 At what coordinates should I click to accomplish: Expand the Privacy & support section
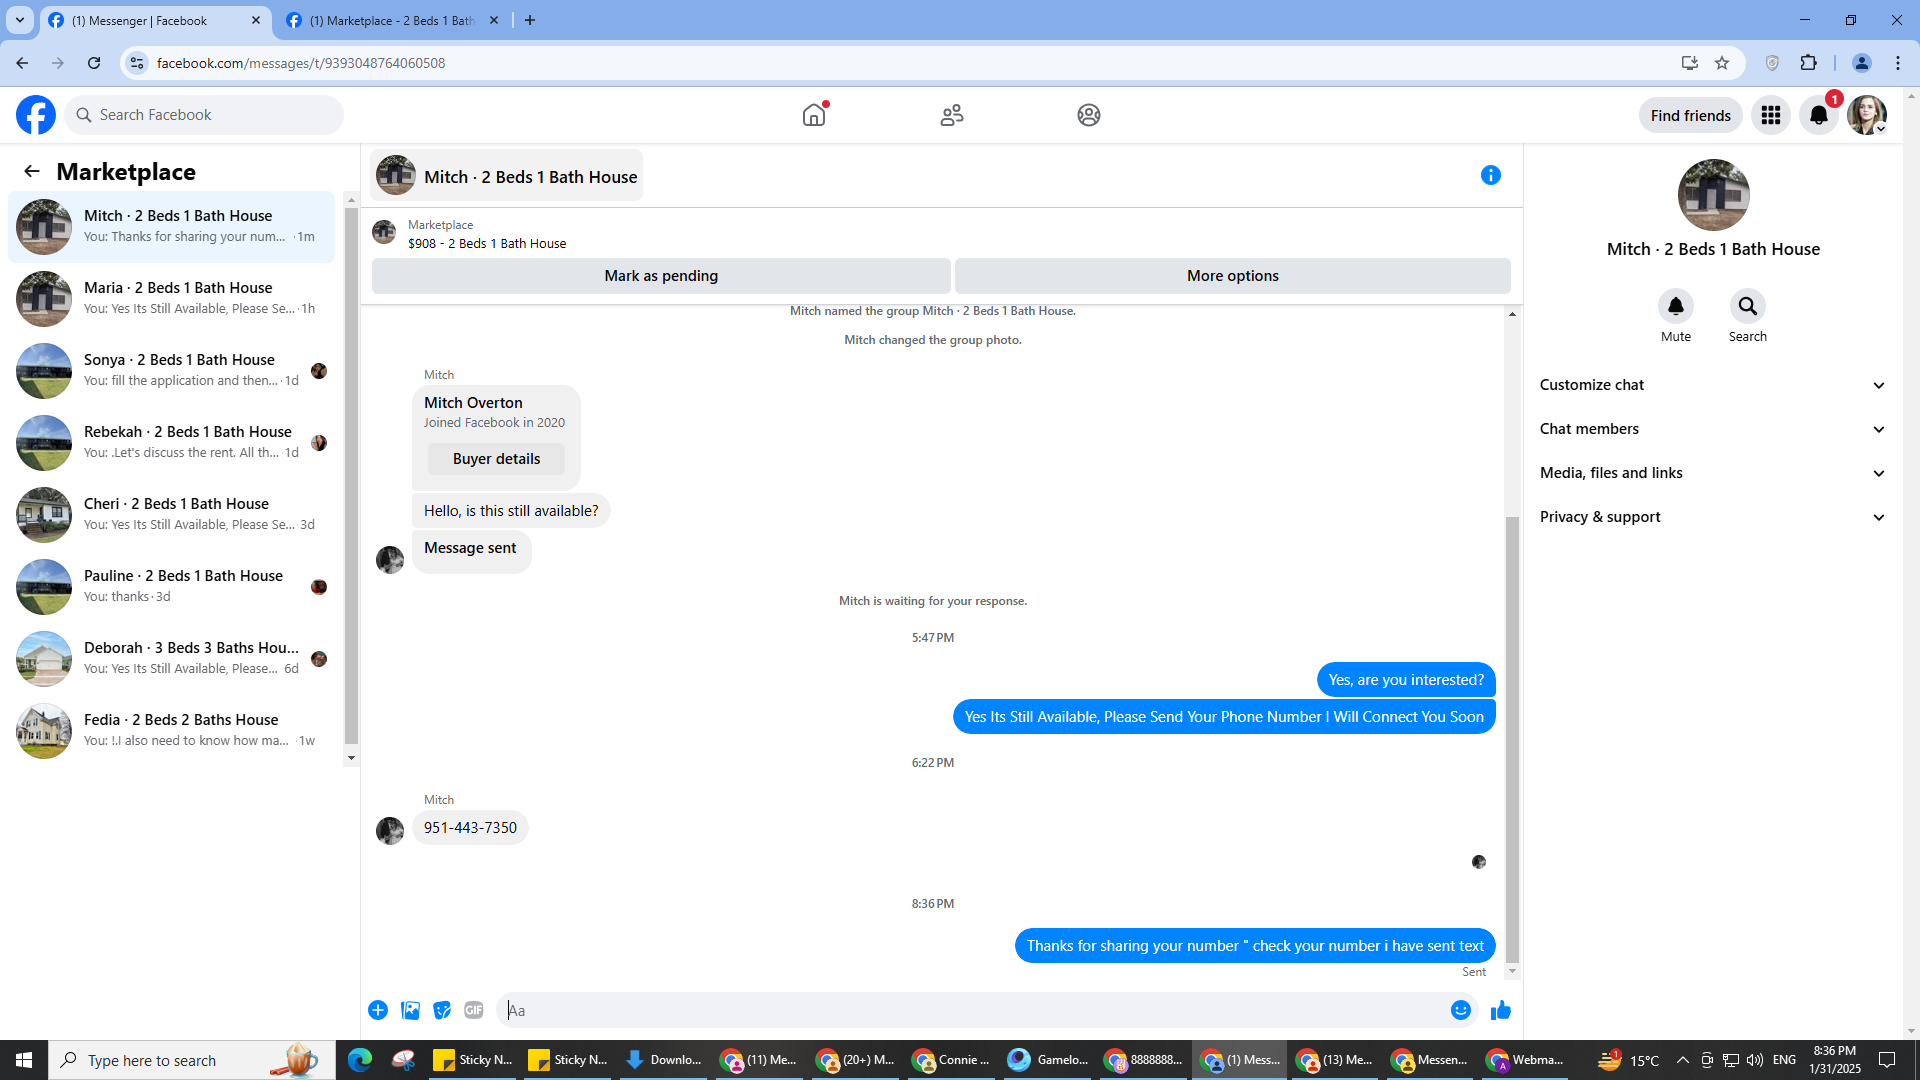(x=1713, y=517)
